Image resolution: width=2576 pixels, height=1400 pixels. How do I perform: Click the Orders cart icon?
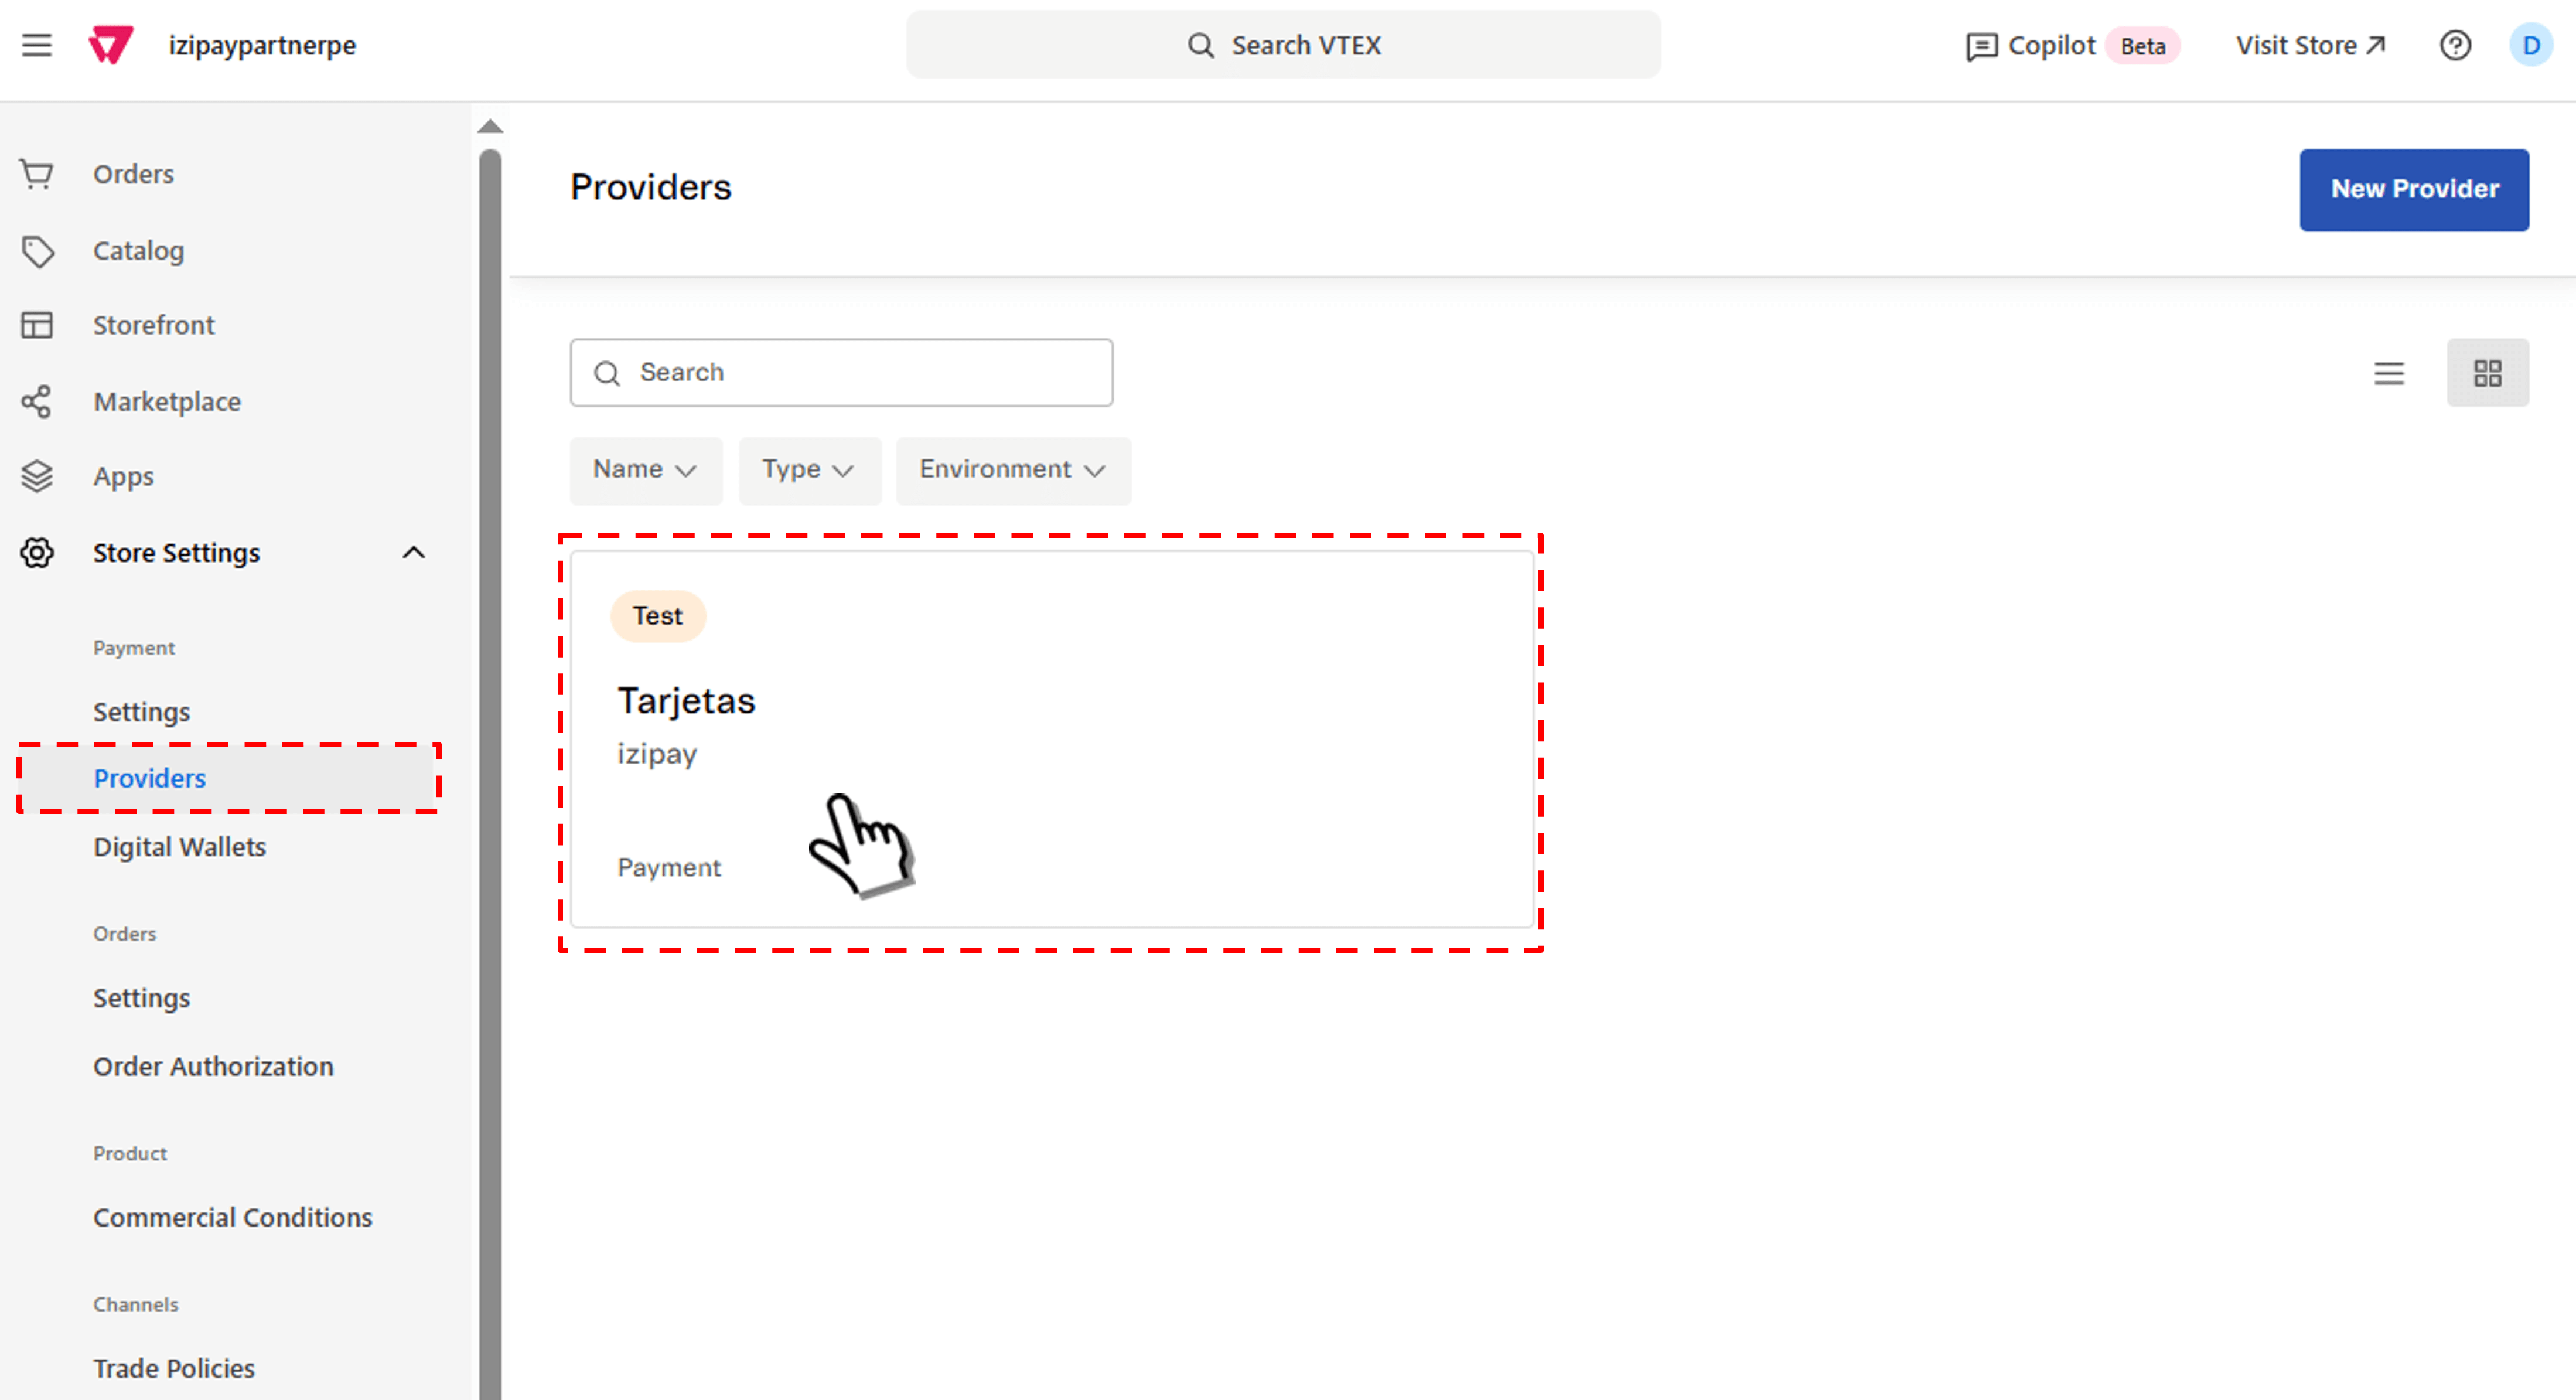click(37, 174)
